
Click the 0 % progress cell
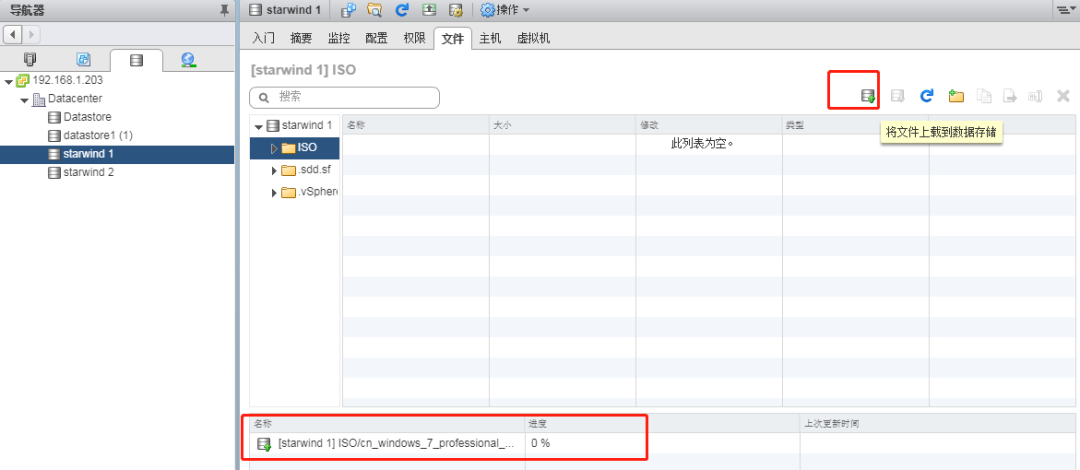tap(541, 444)
